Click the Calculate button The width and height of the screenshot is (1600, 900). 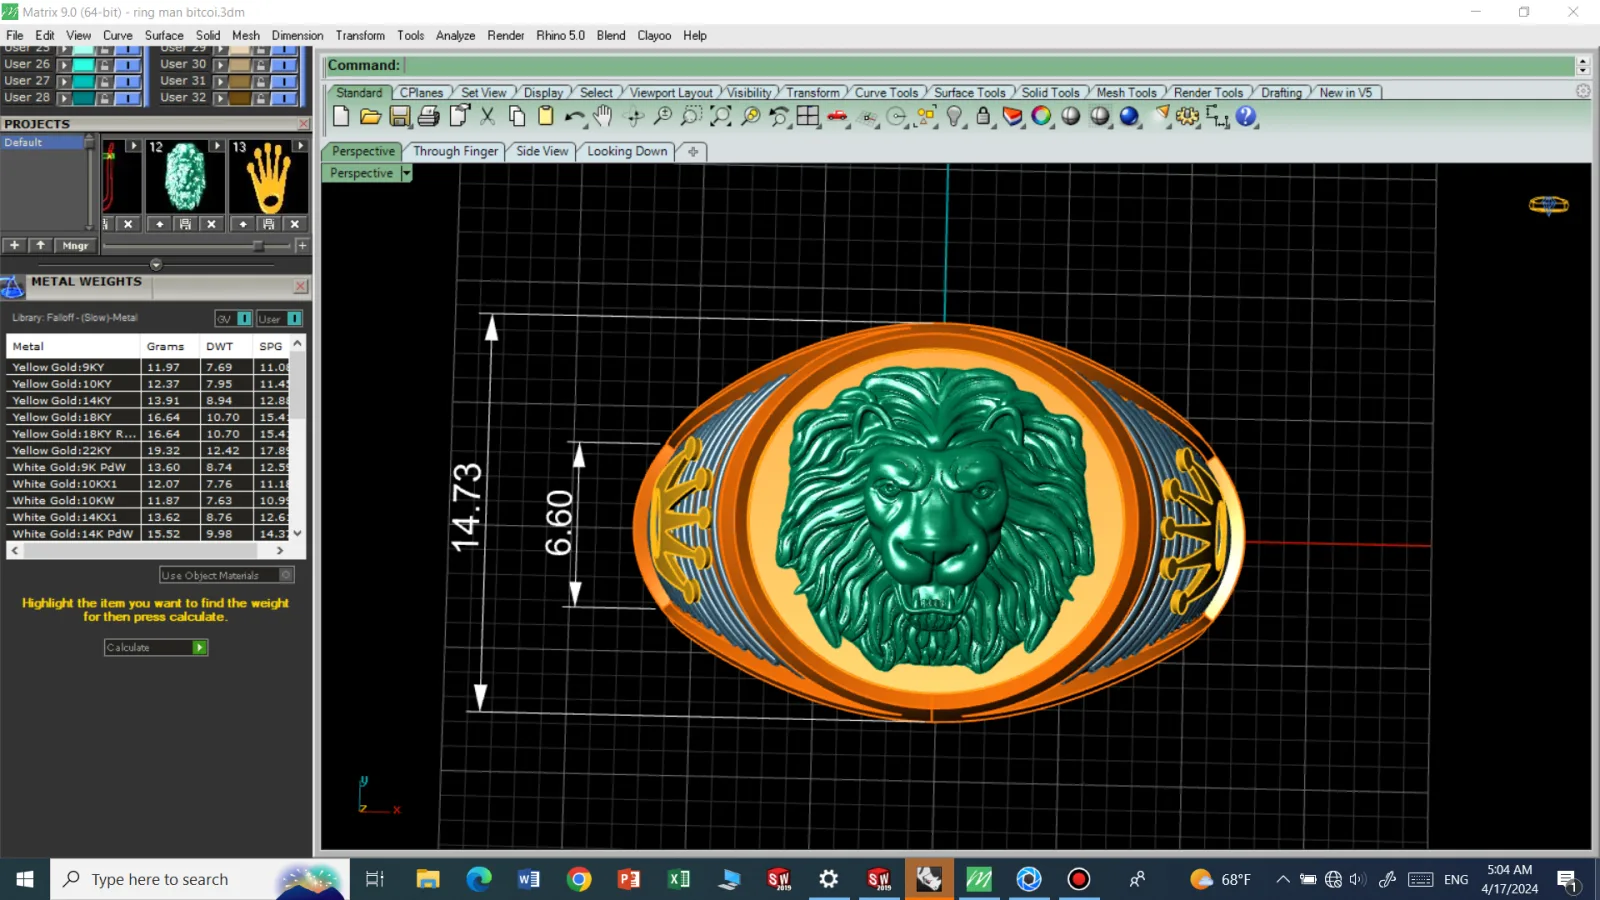[156, 647]
